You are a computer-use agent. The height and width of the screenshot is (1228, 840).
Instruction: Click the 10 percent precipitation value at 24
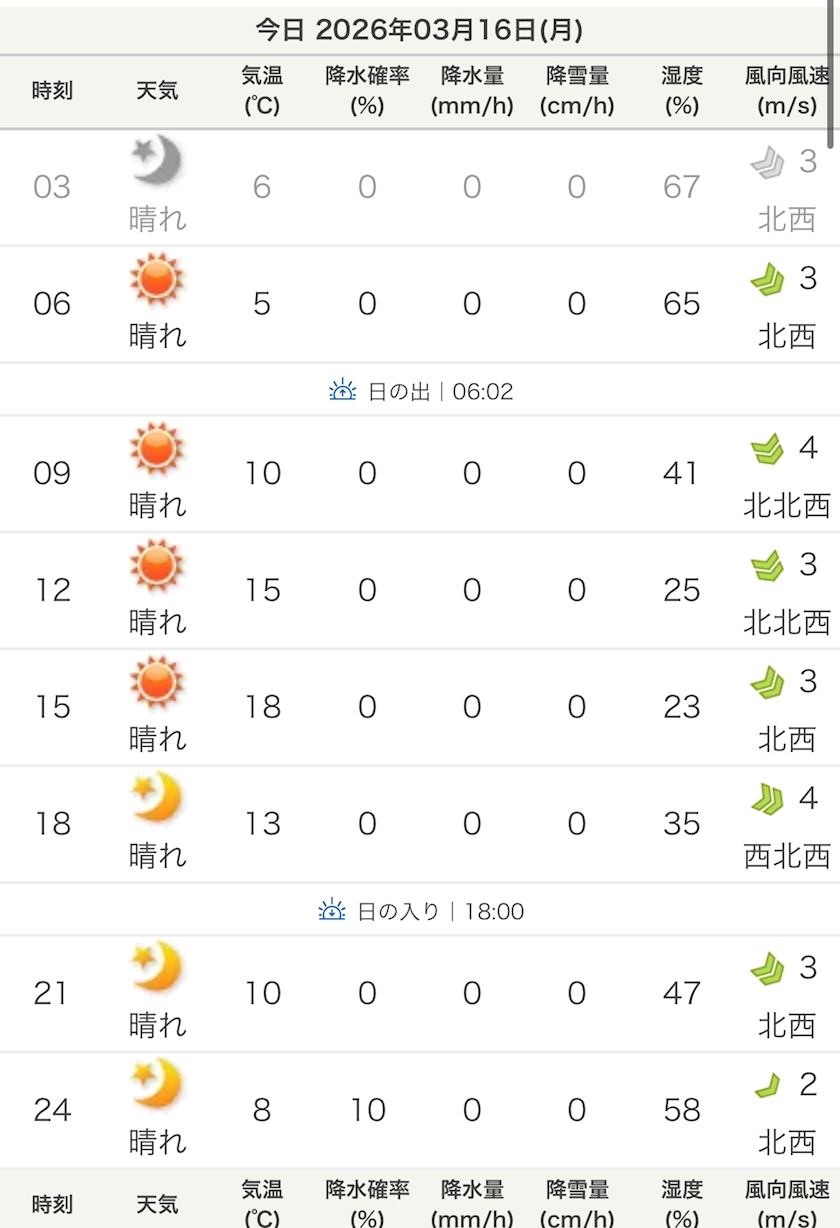click(x=367, y=1110)
